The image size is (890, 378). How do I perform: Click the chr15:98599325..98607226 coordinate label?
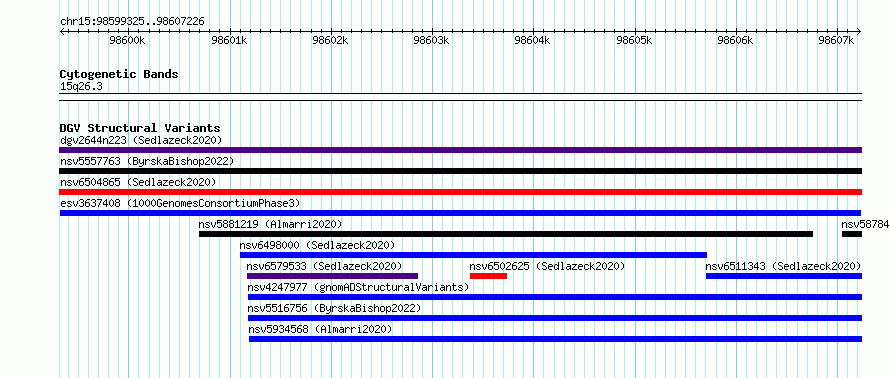coord(132,22)
